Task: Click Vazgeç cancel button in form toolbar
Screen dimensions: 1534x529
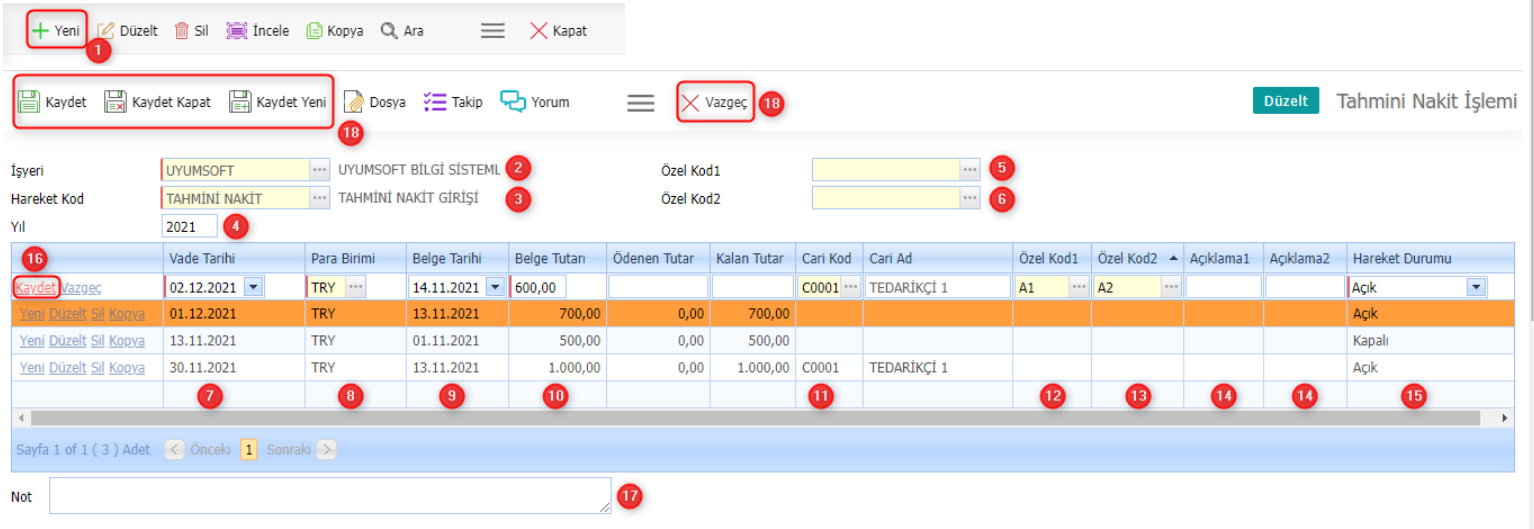Action: [715, 102]
